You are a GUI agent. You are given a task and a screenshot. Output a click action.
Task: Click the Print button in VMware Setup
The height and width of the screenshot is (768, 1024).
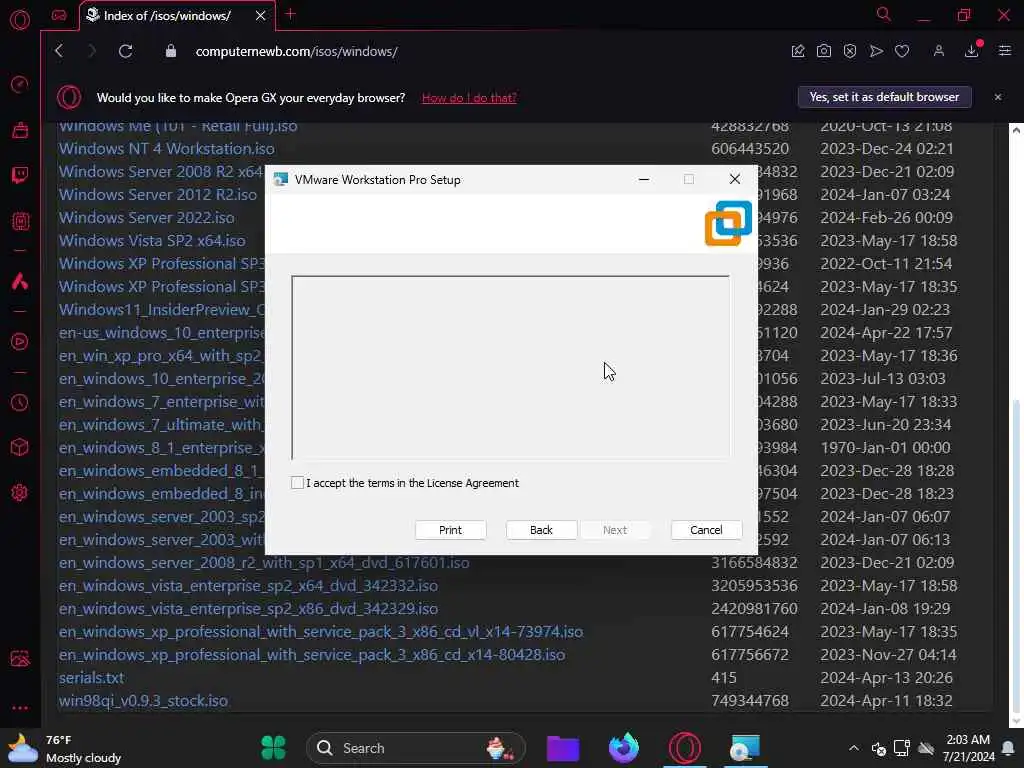click(x=450, y=530)
